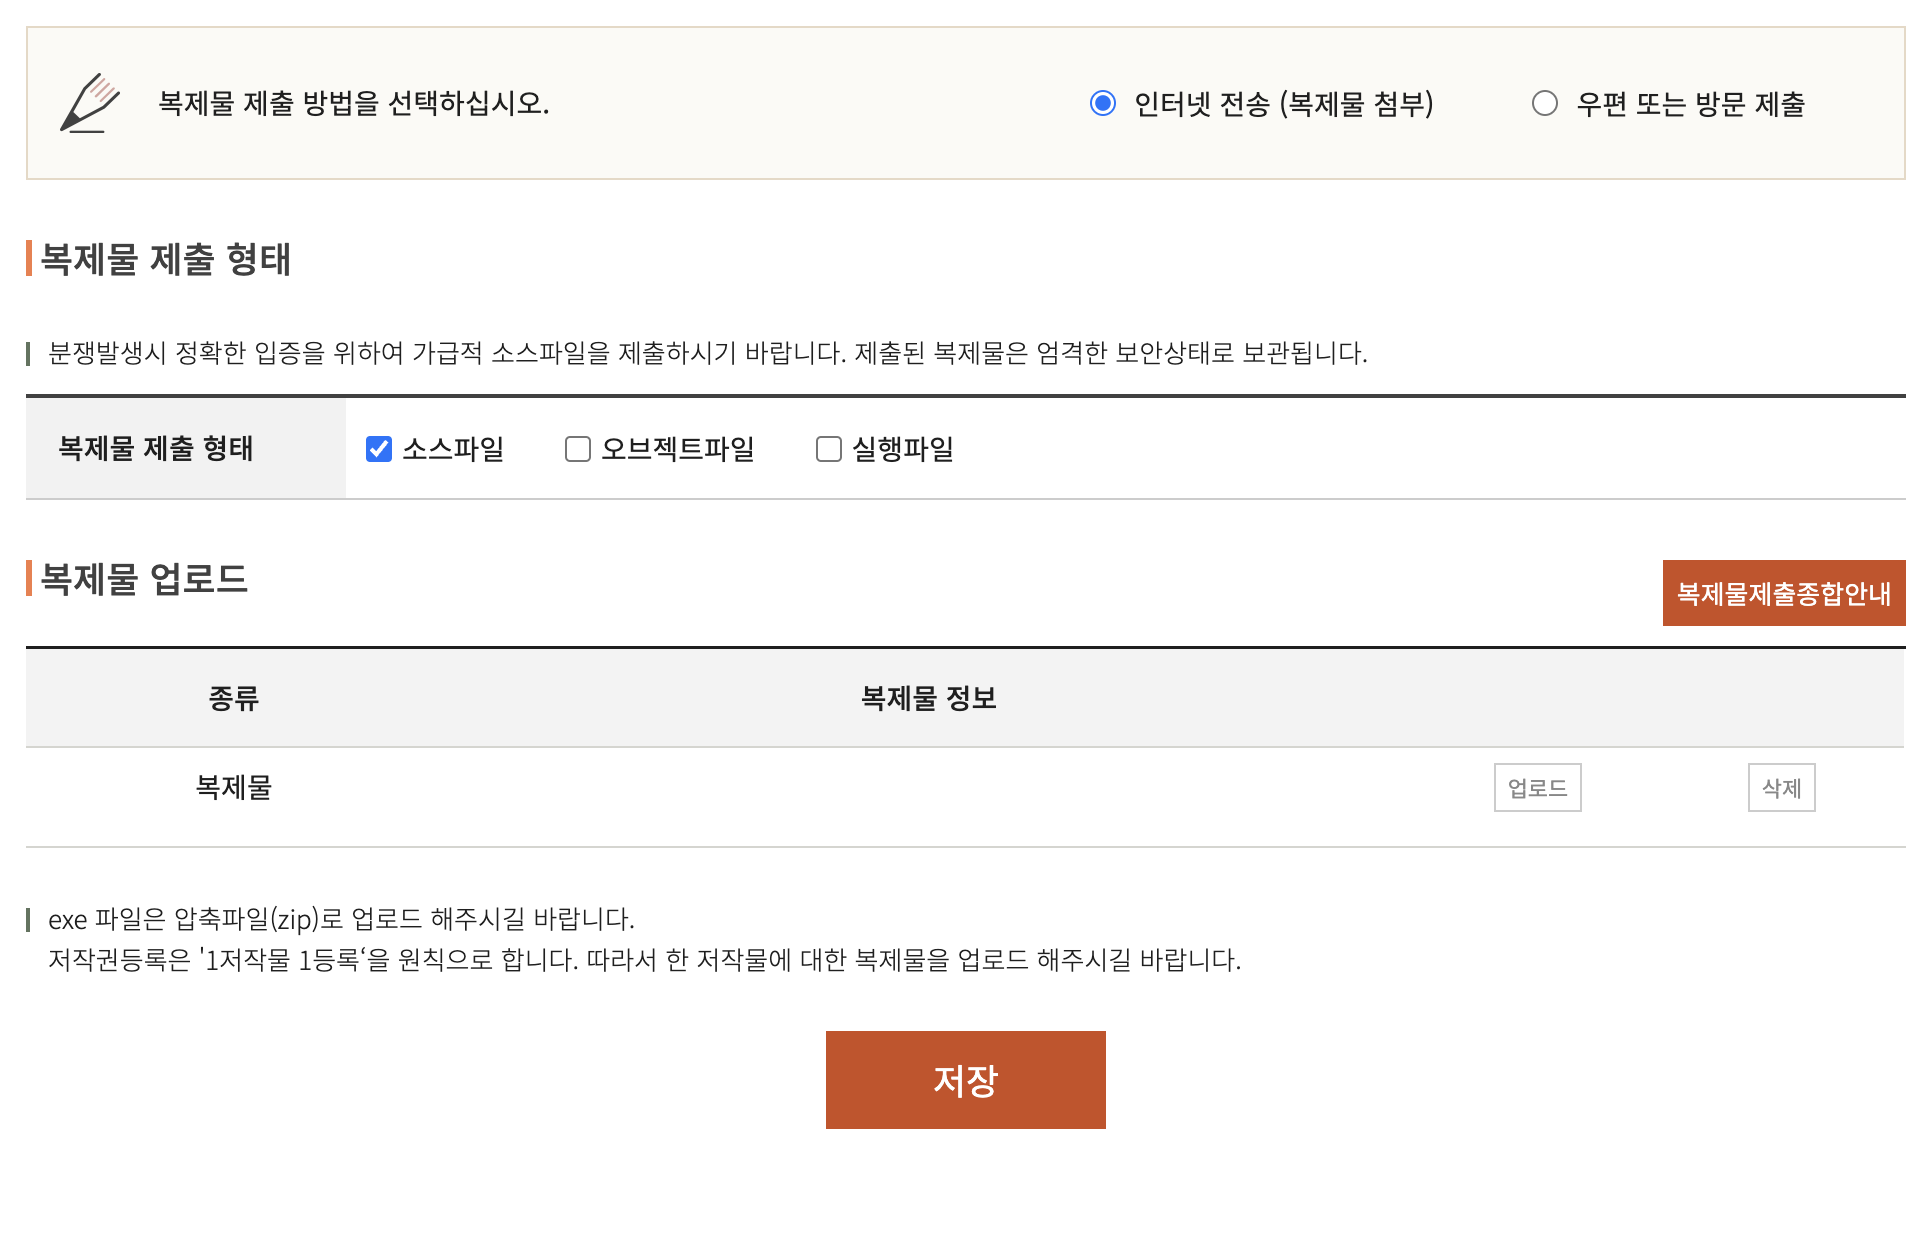
Task: Uncheck the 소스파일 checkbox
Action: 379,449
